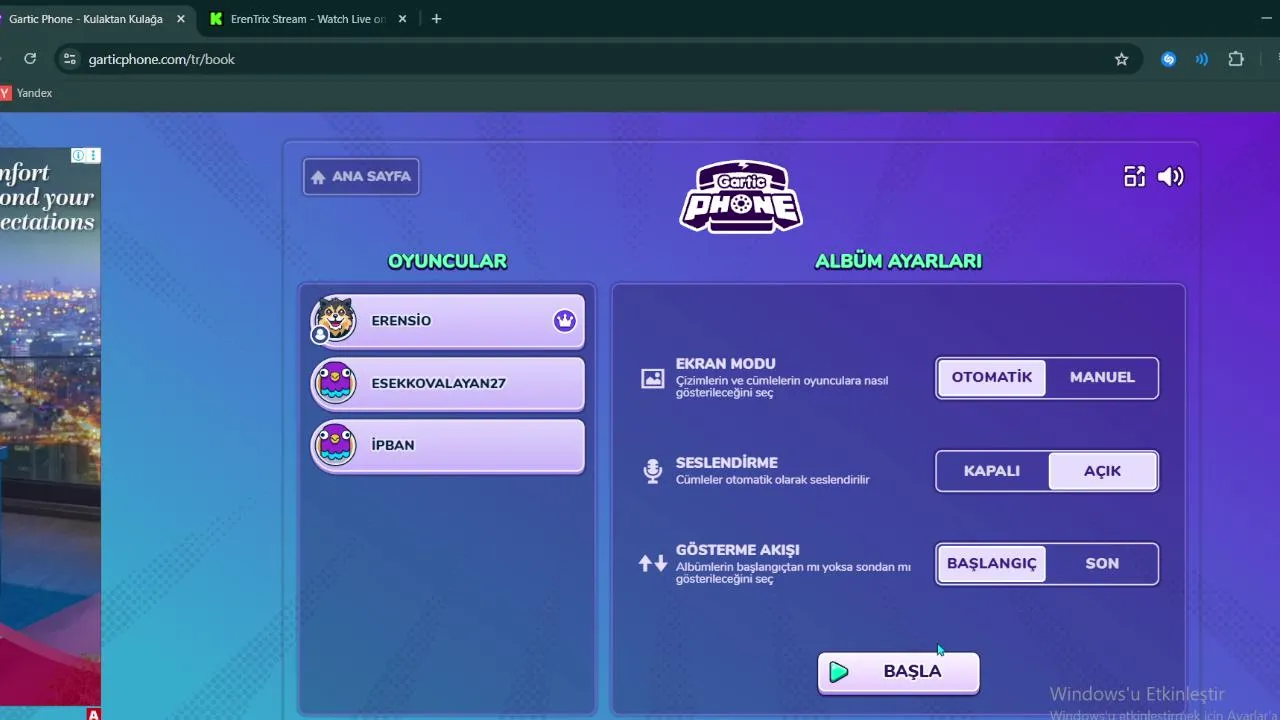Click the media casting waves icon

[x=1202, y=59]
